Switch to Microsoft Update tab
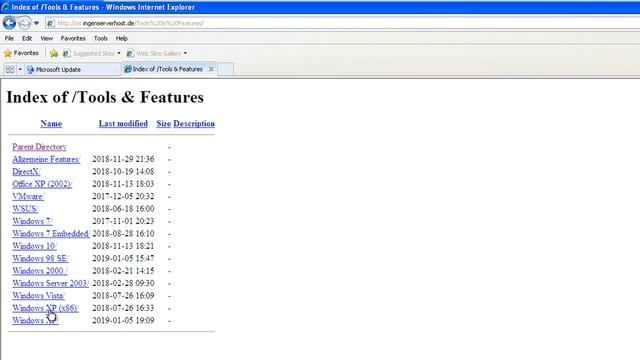This screenshot has width=640, height=360. tap(73, 69)
